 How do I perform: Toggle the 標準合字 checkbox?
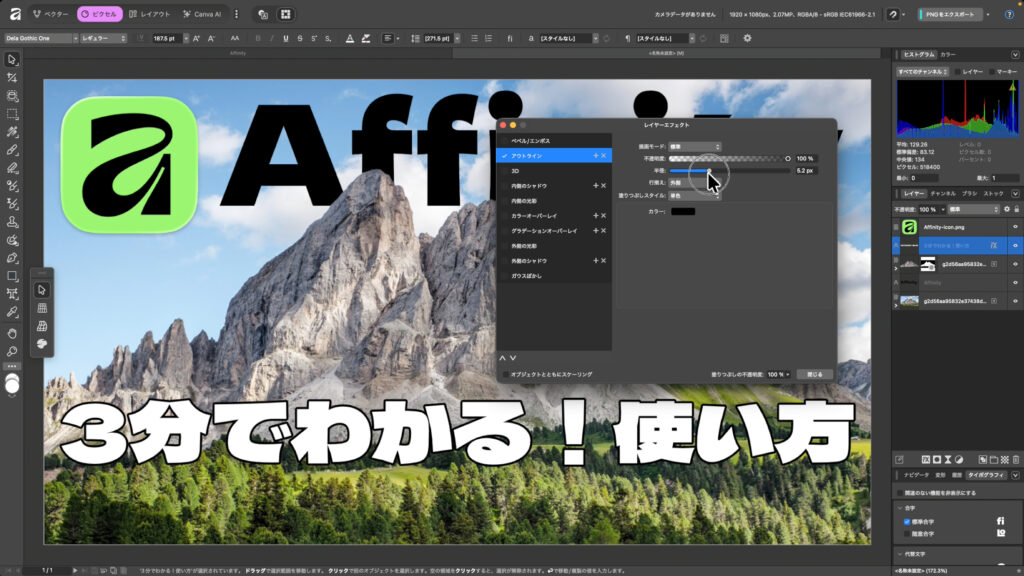tap(907, 520)
